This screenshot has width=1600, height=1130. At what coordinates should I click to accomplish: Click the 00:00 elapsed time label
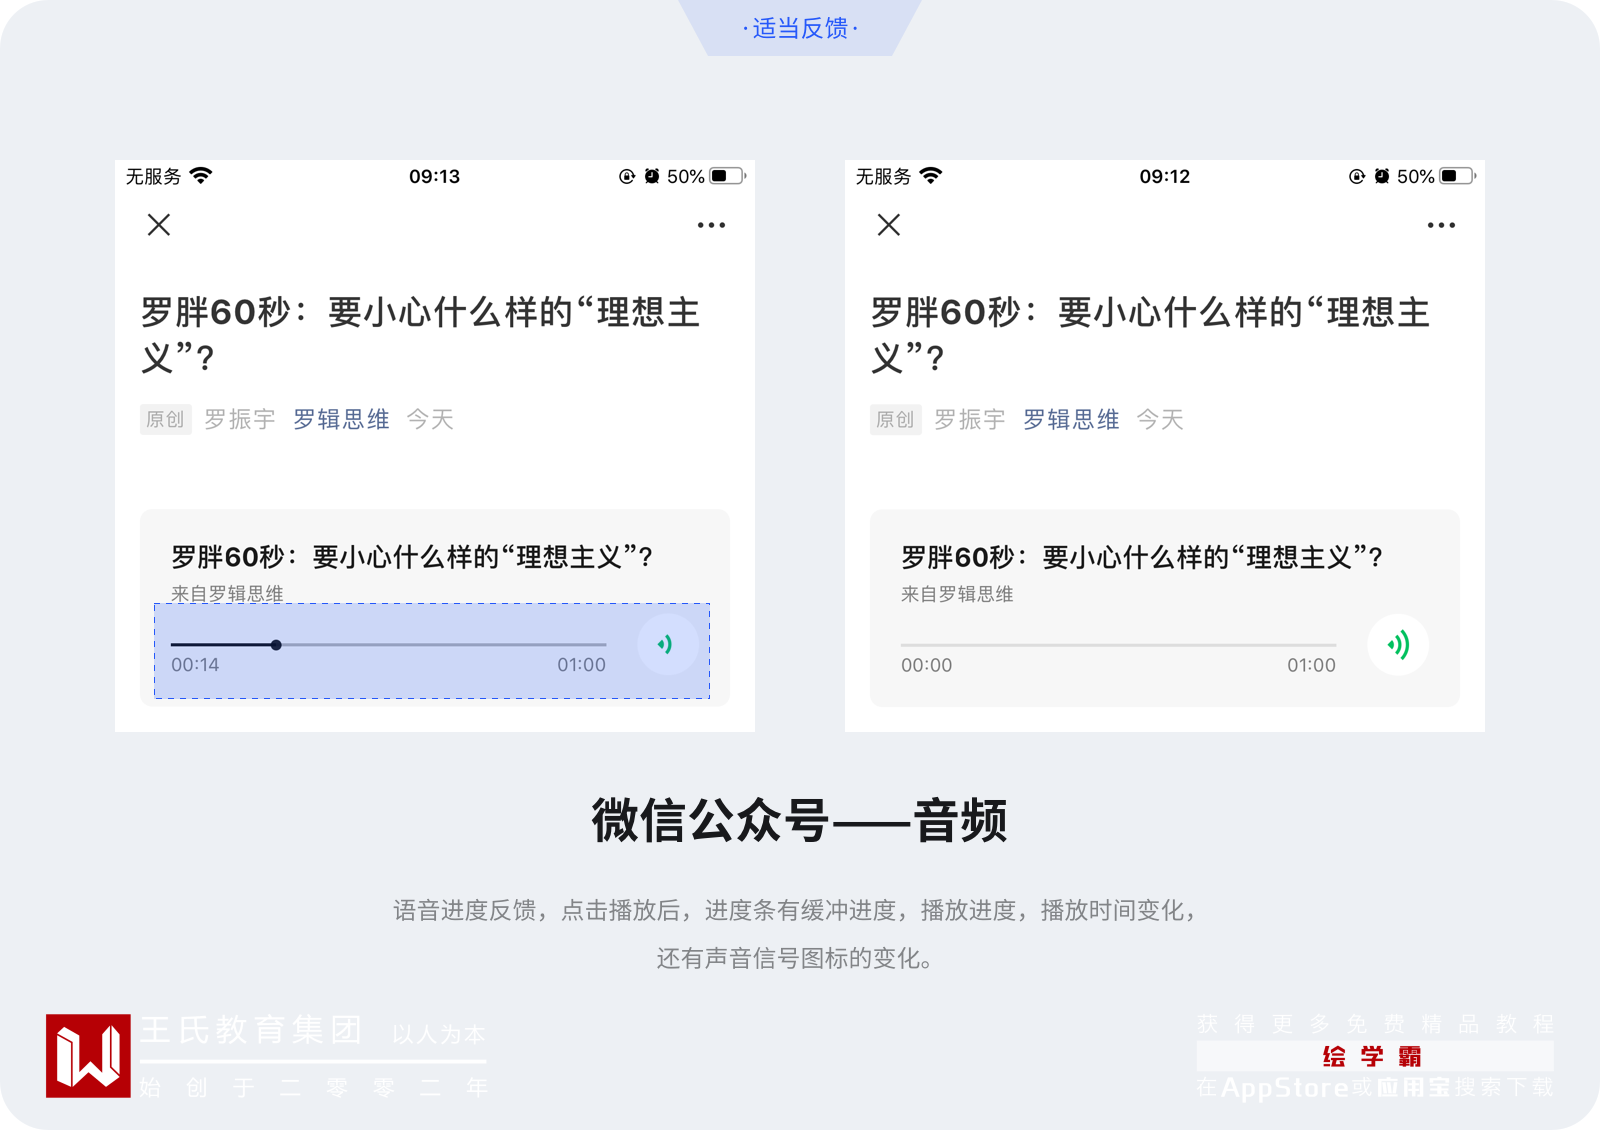coord(926,665)
